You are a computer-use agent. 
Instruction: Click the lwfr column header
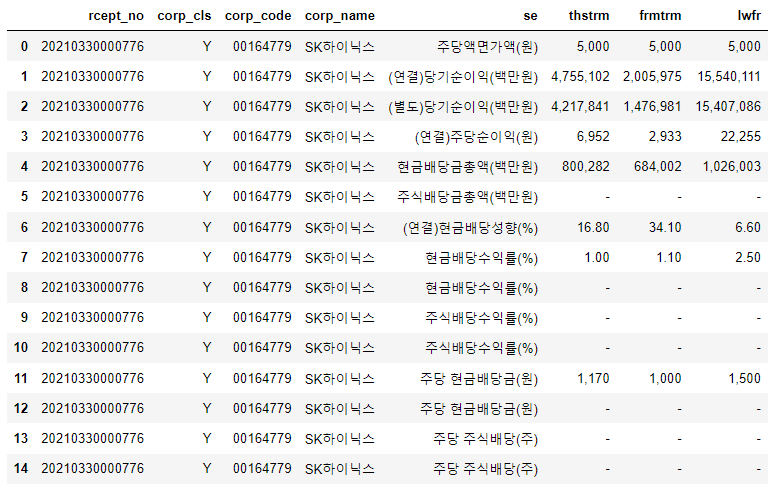749,16
